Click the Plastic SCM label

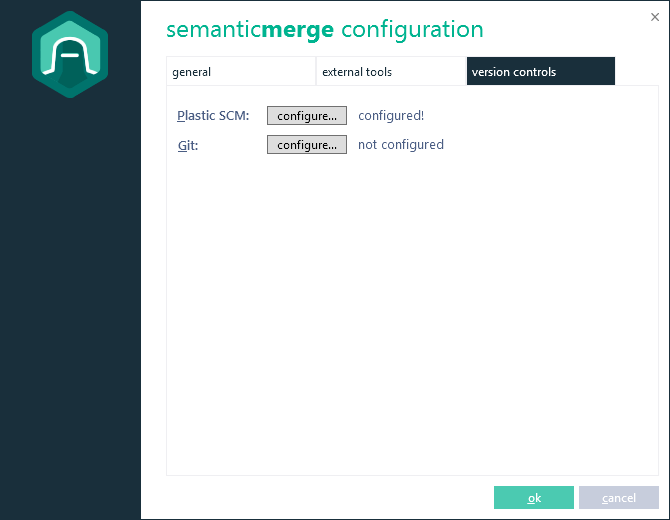pos(213,116)
